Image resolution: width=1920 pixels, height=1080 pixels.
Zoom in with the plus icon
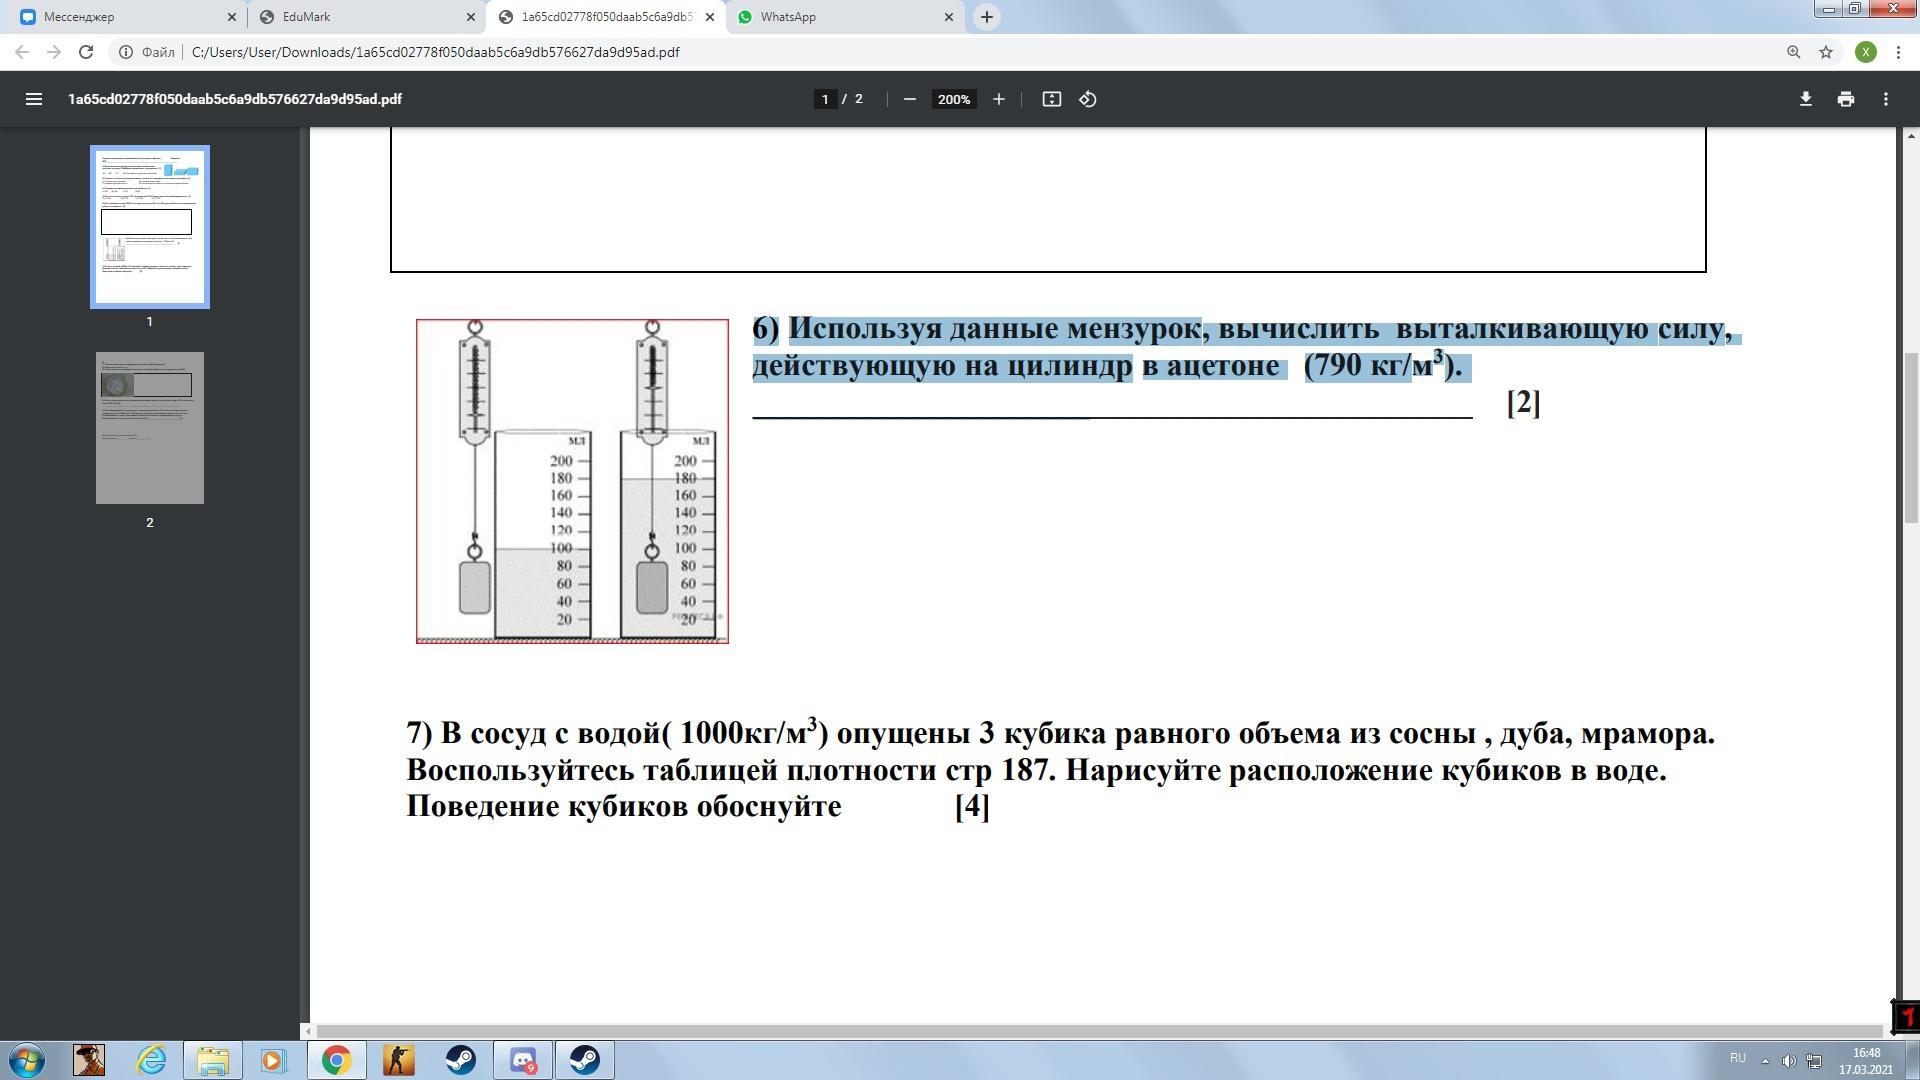pyautogui.click(x=998, y=99)
